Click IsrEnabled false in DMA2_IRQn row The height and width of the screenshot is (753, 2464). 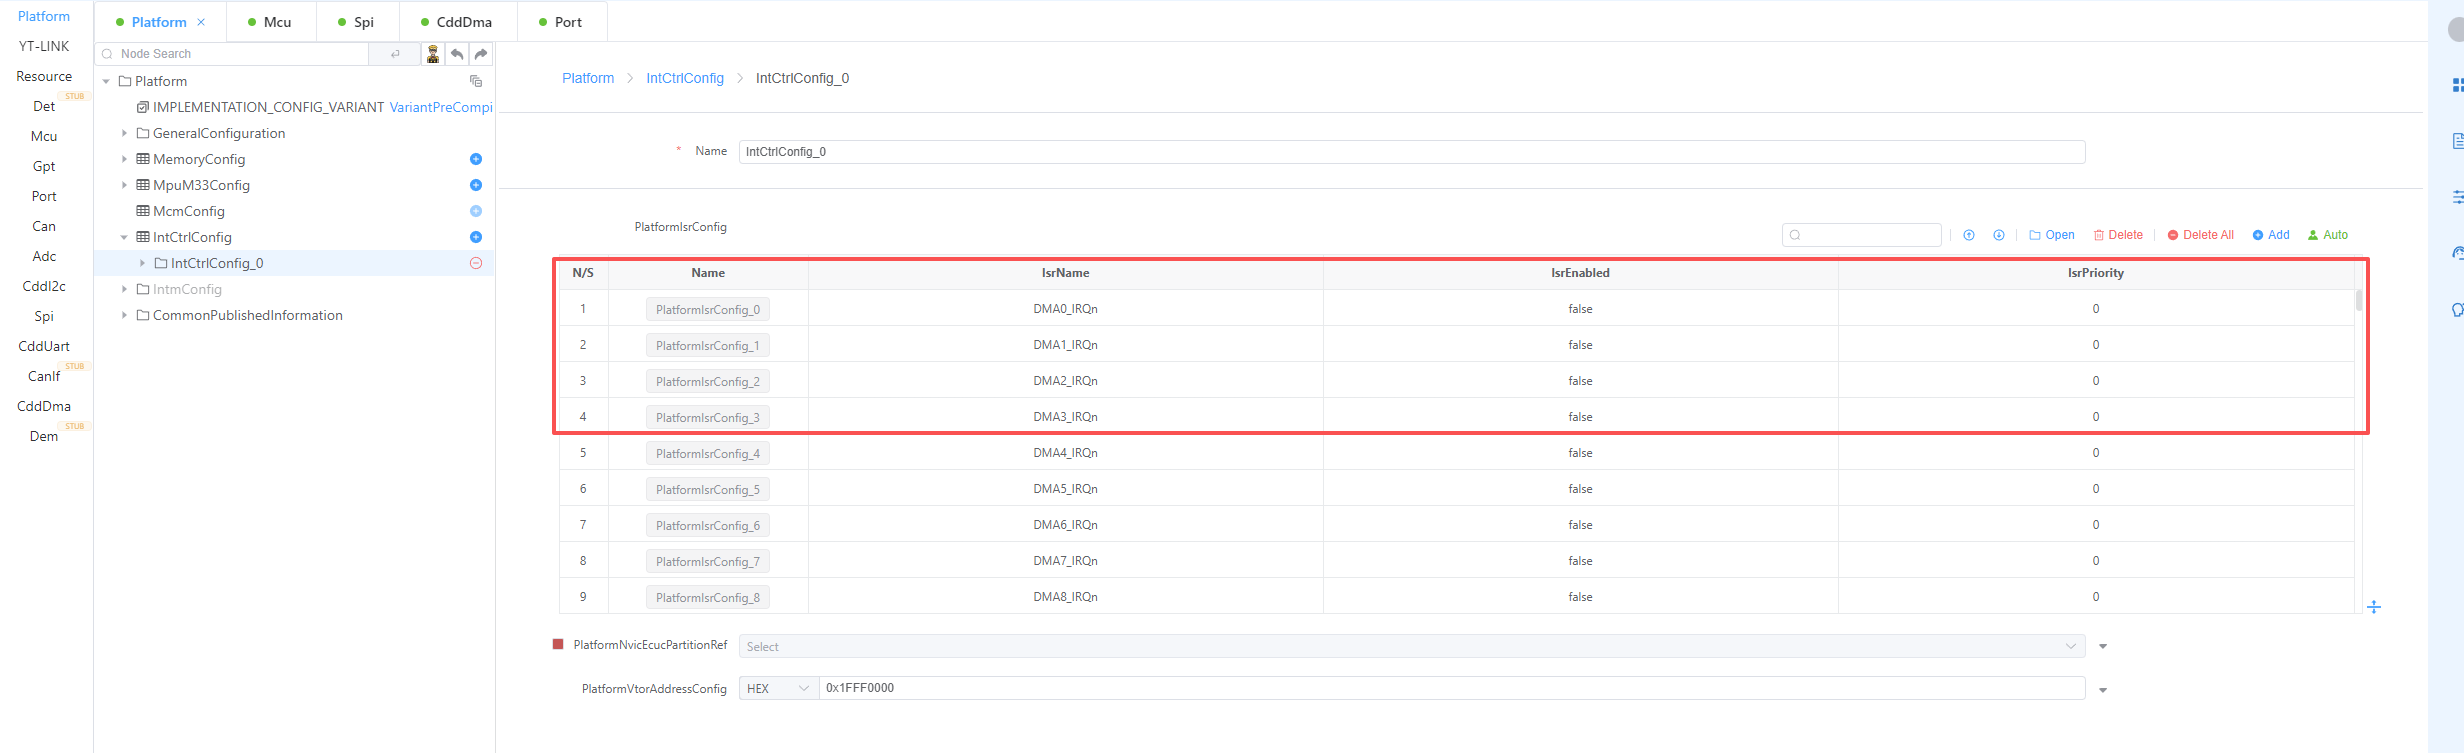pyautogui.click(x=1580, y=381)
